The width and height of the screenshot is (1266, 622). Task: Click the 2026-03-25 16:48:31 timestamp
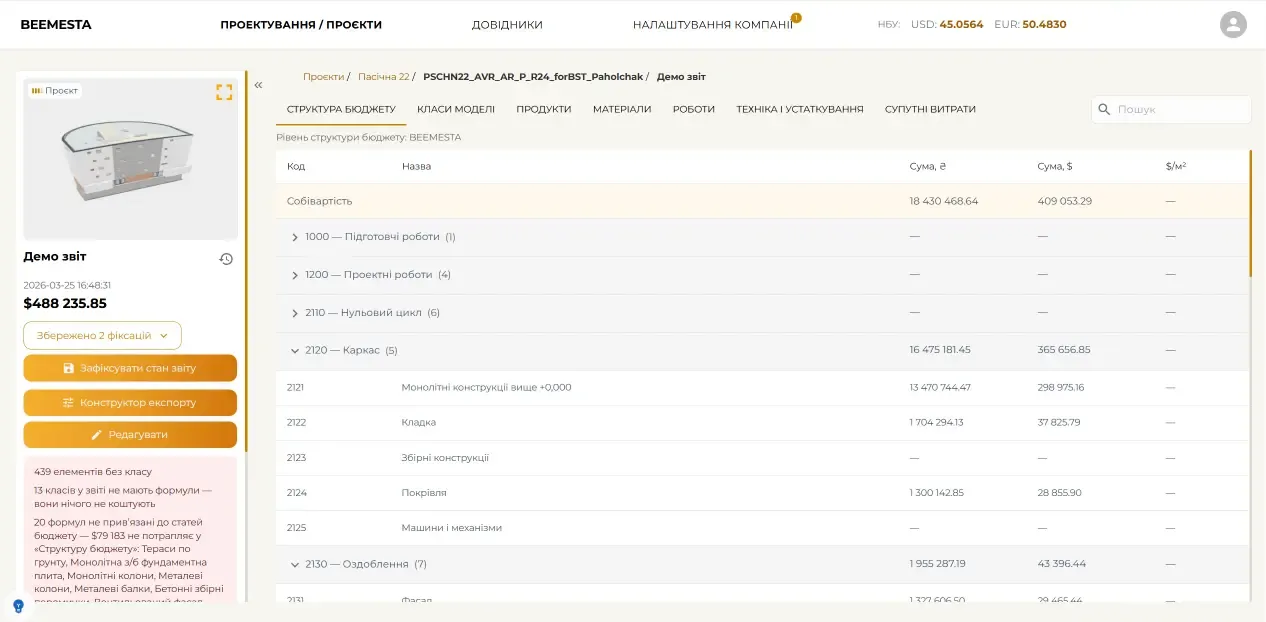[x=67, y=285]
